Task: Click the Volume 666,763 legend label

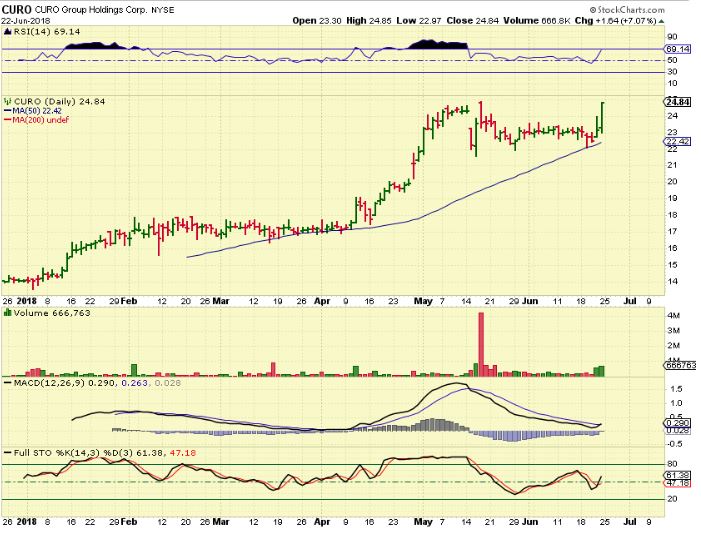Action: tap(52, 313)
